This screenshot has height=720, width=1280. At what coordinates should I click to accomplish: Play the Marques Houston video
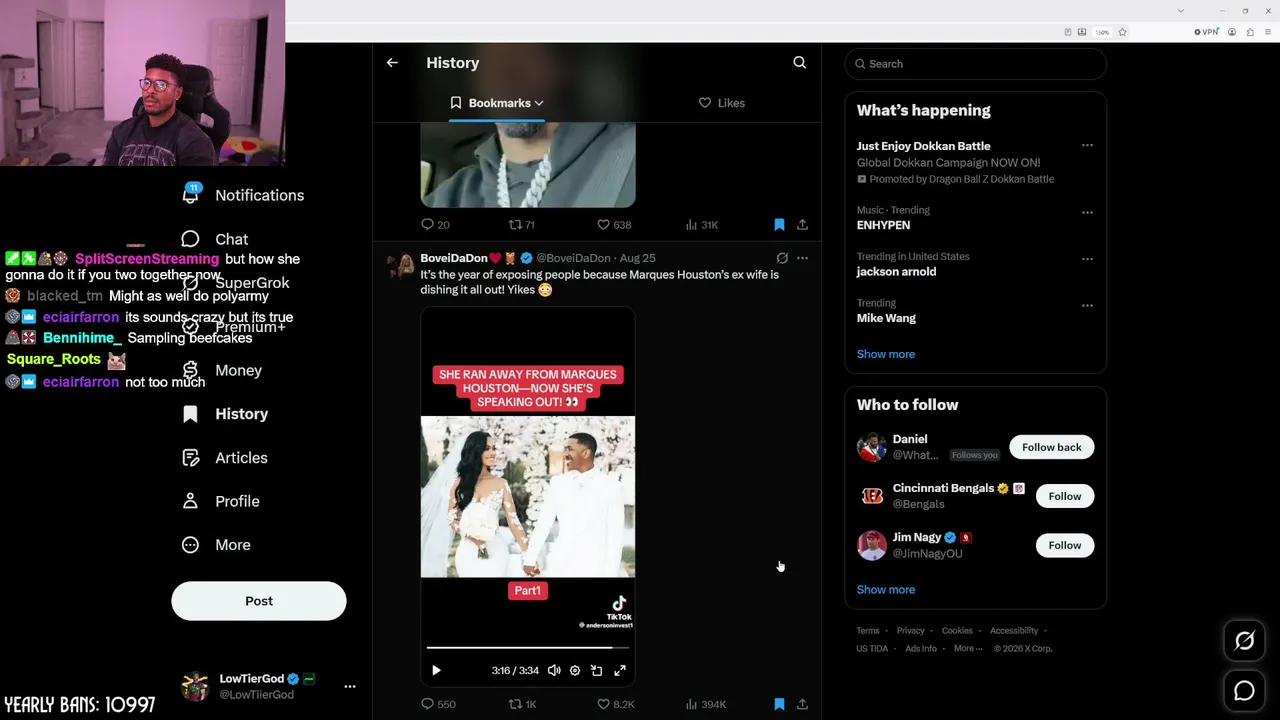436,671
